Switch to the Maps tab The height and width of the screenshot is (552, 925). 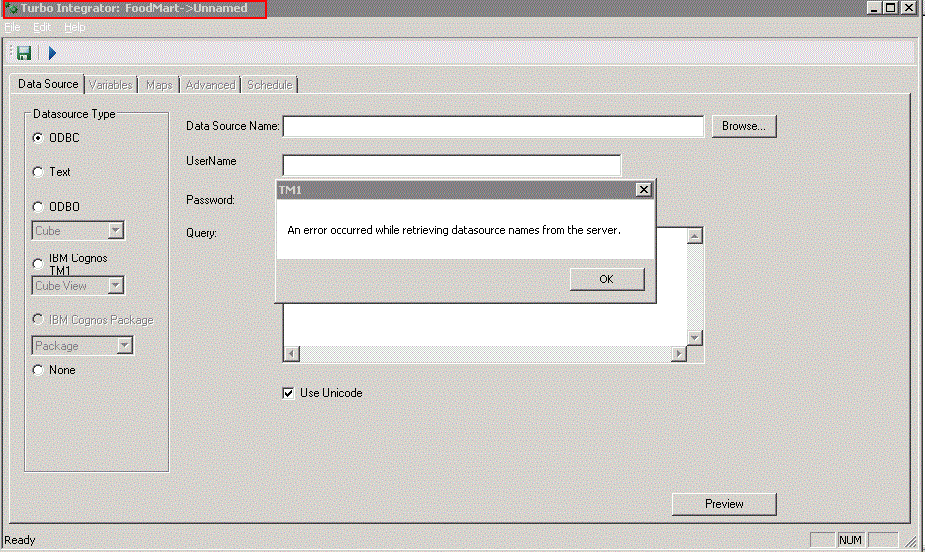pos(159,85)
